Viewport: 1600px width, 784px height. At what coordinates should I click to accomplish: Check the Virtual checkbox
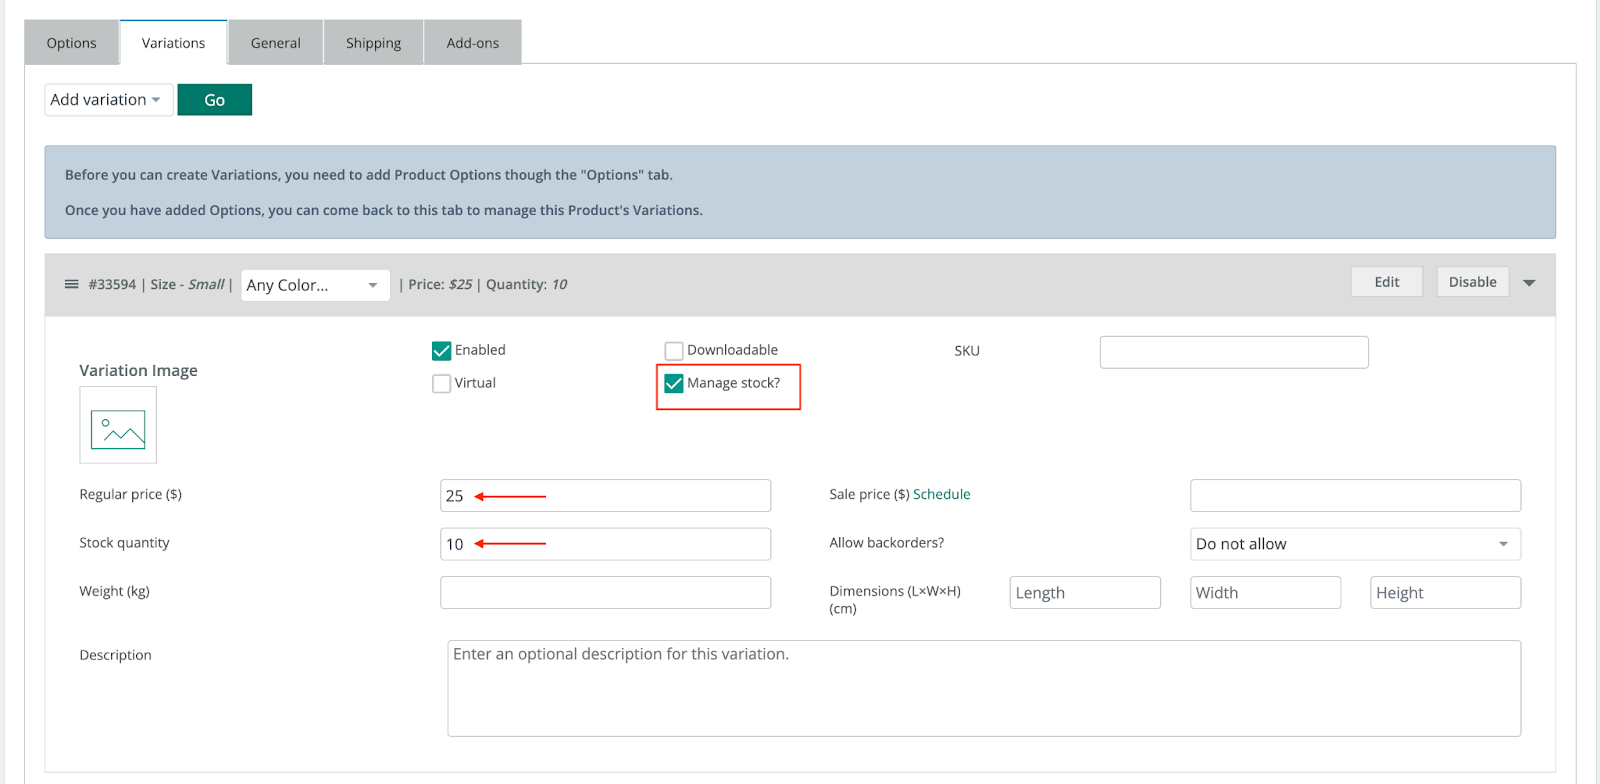pos(441,384)
